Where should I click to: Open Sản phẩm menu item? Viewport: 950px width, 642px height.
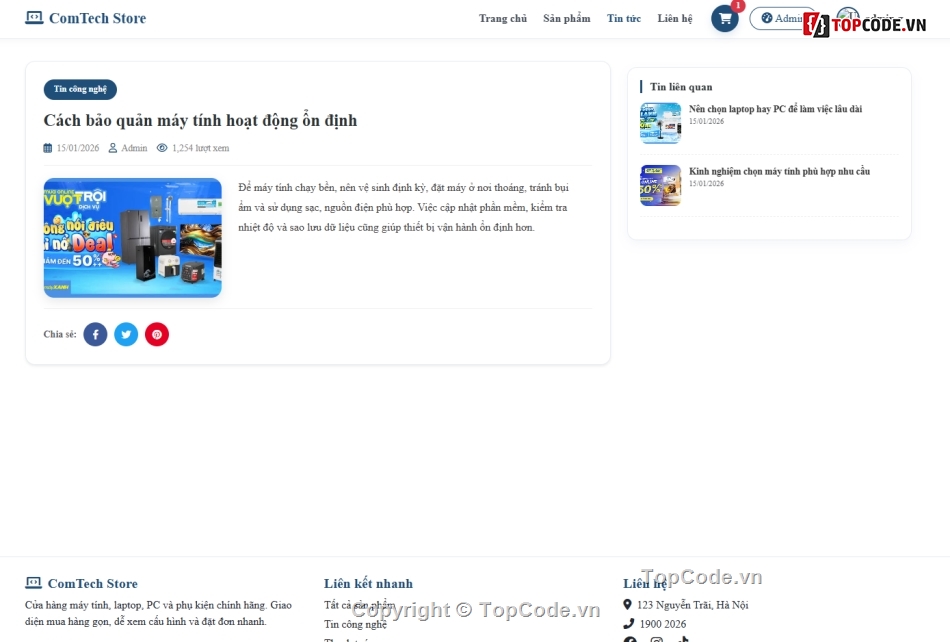click(x=566, y=18)
